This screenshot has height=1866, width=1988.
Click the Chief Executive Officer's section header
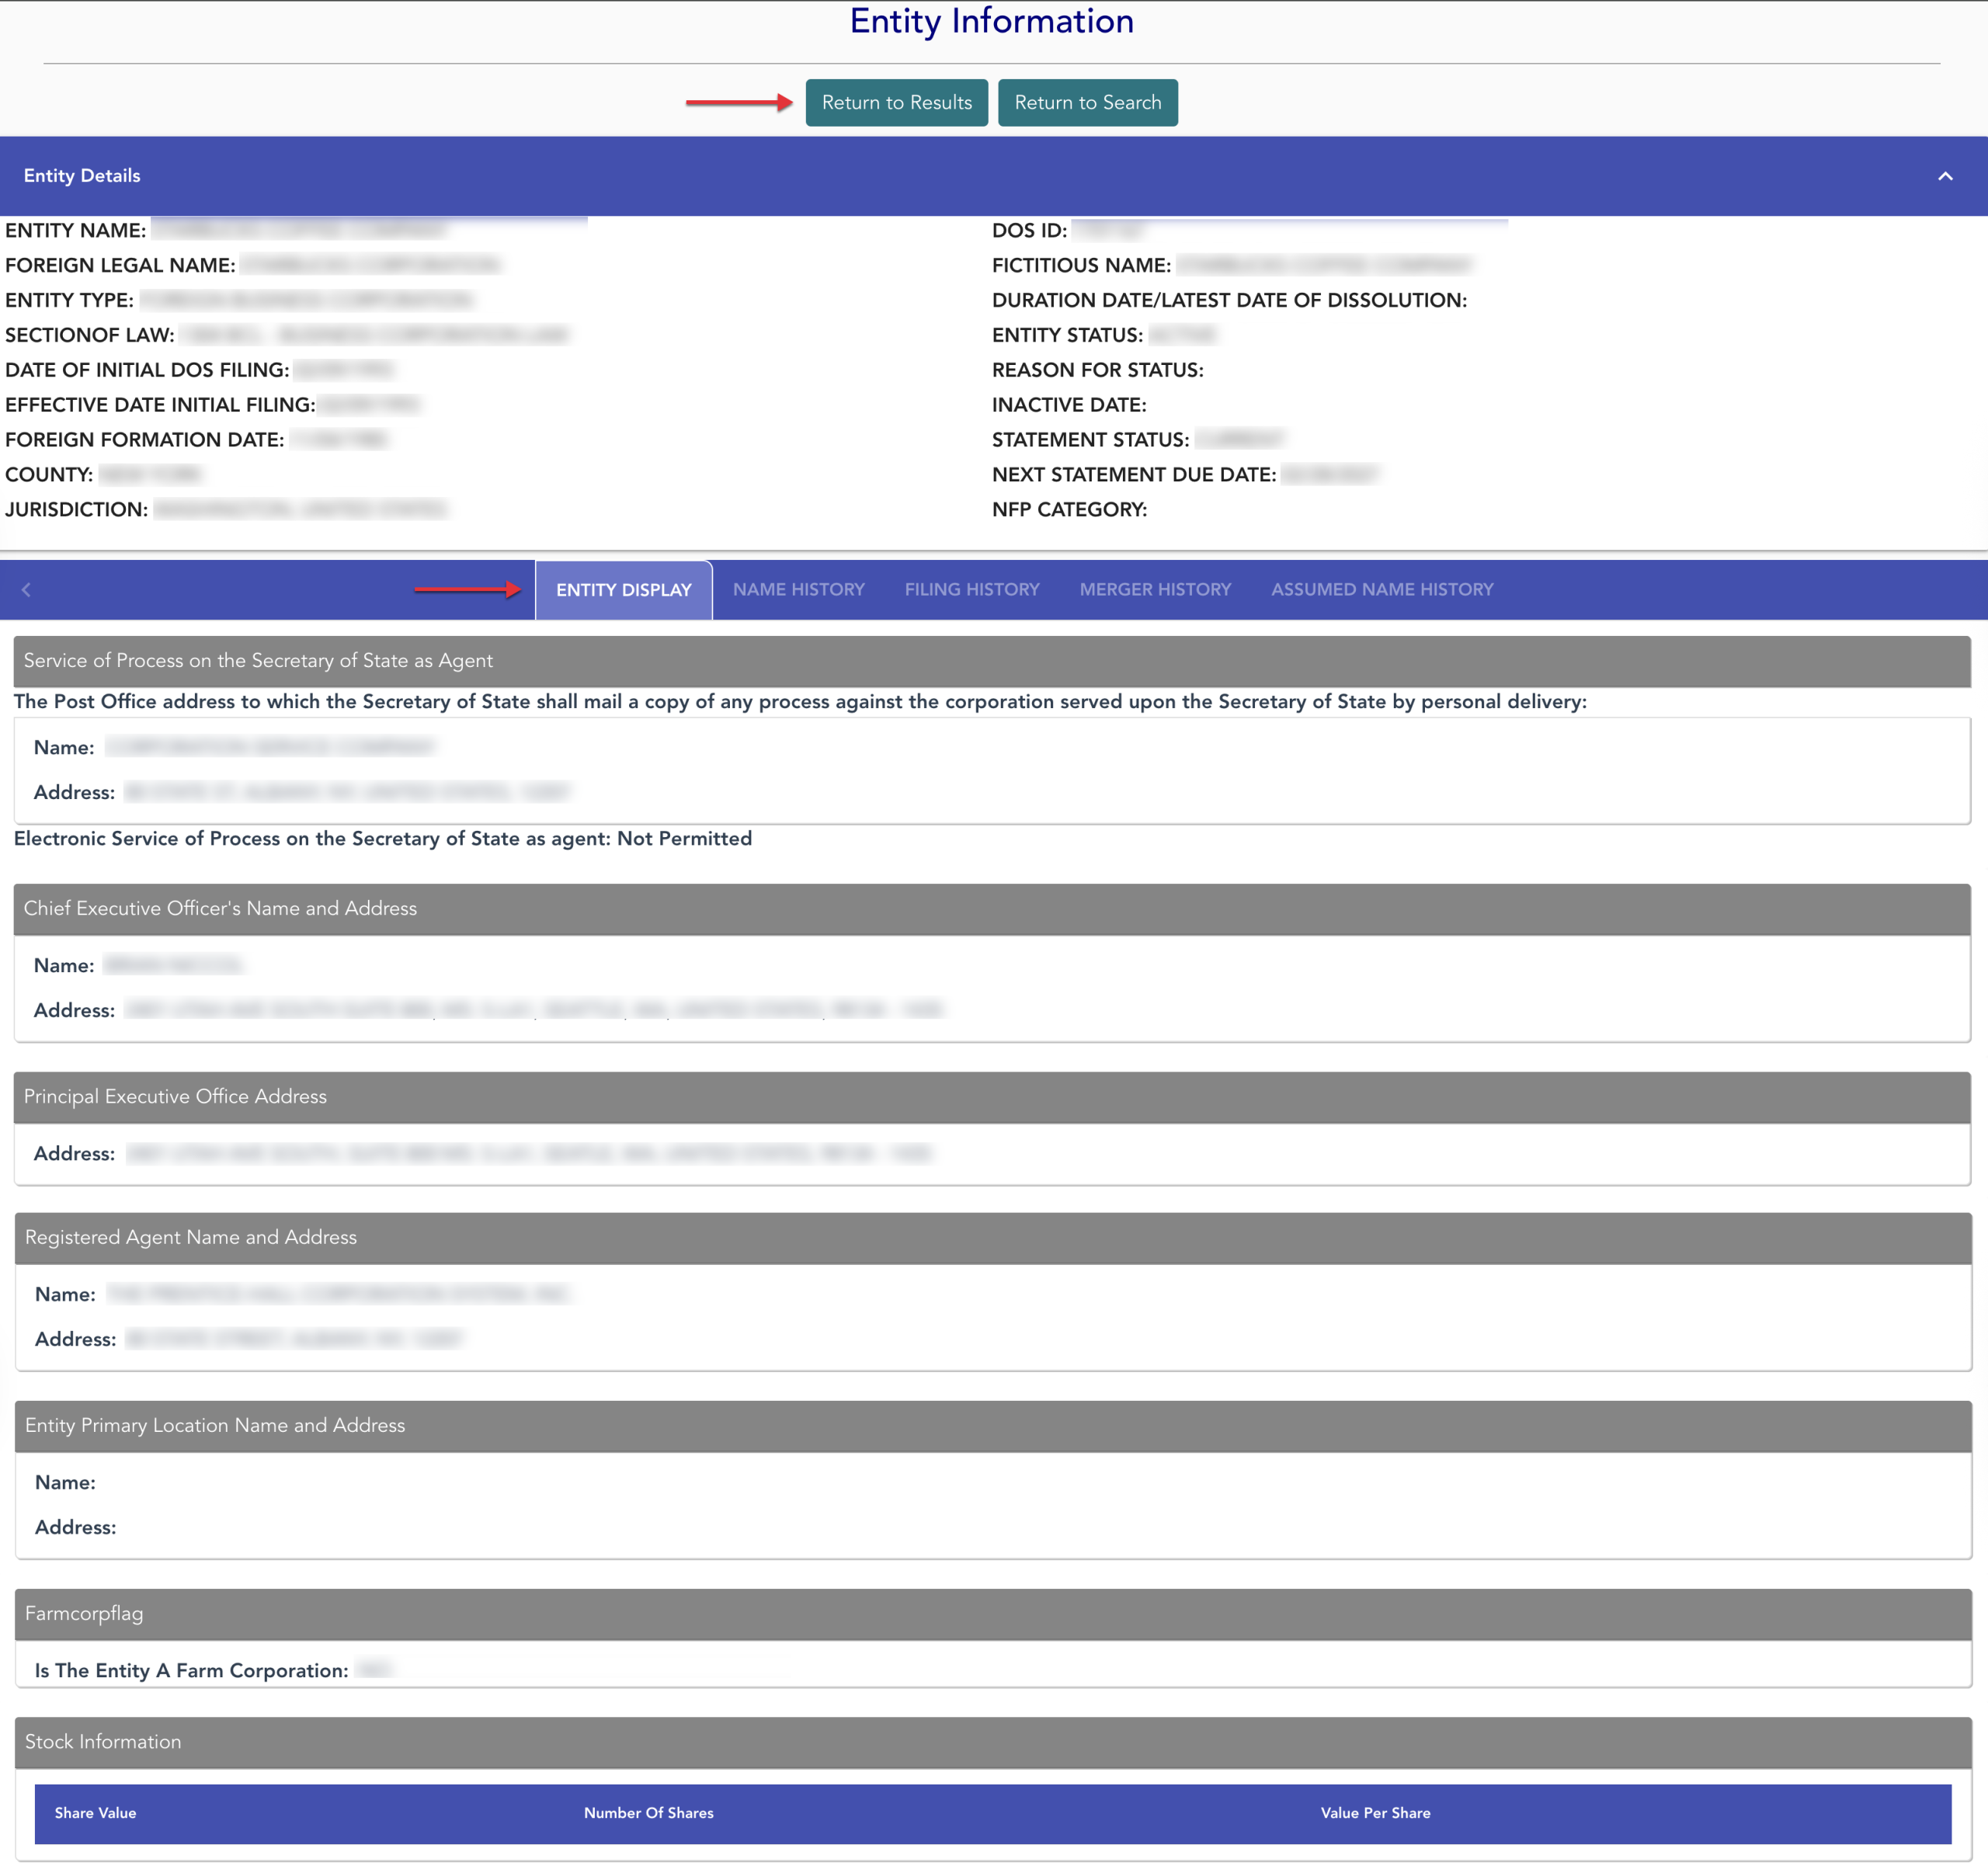click(220, 908)
